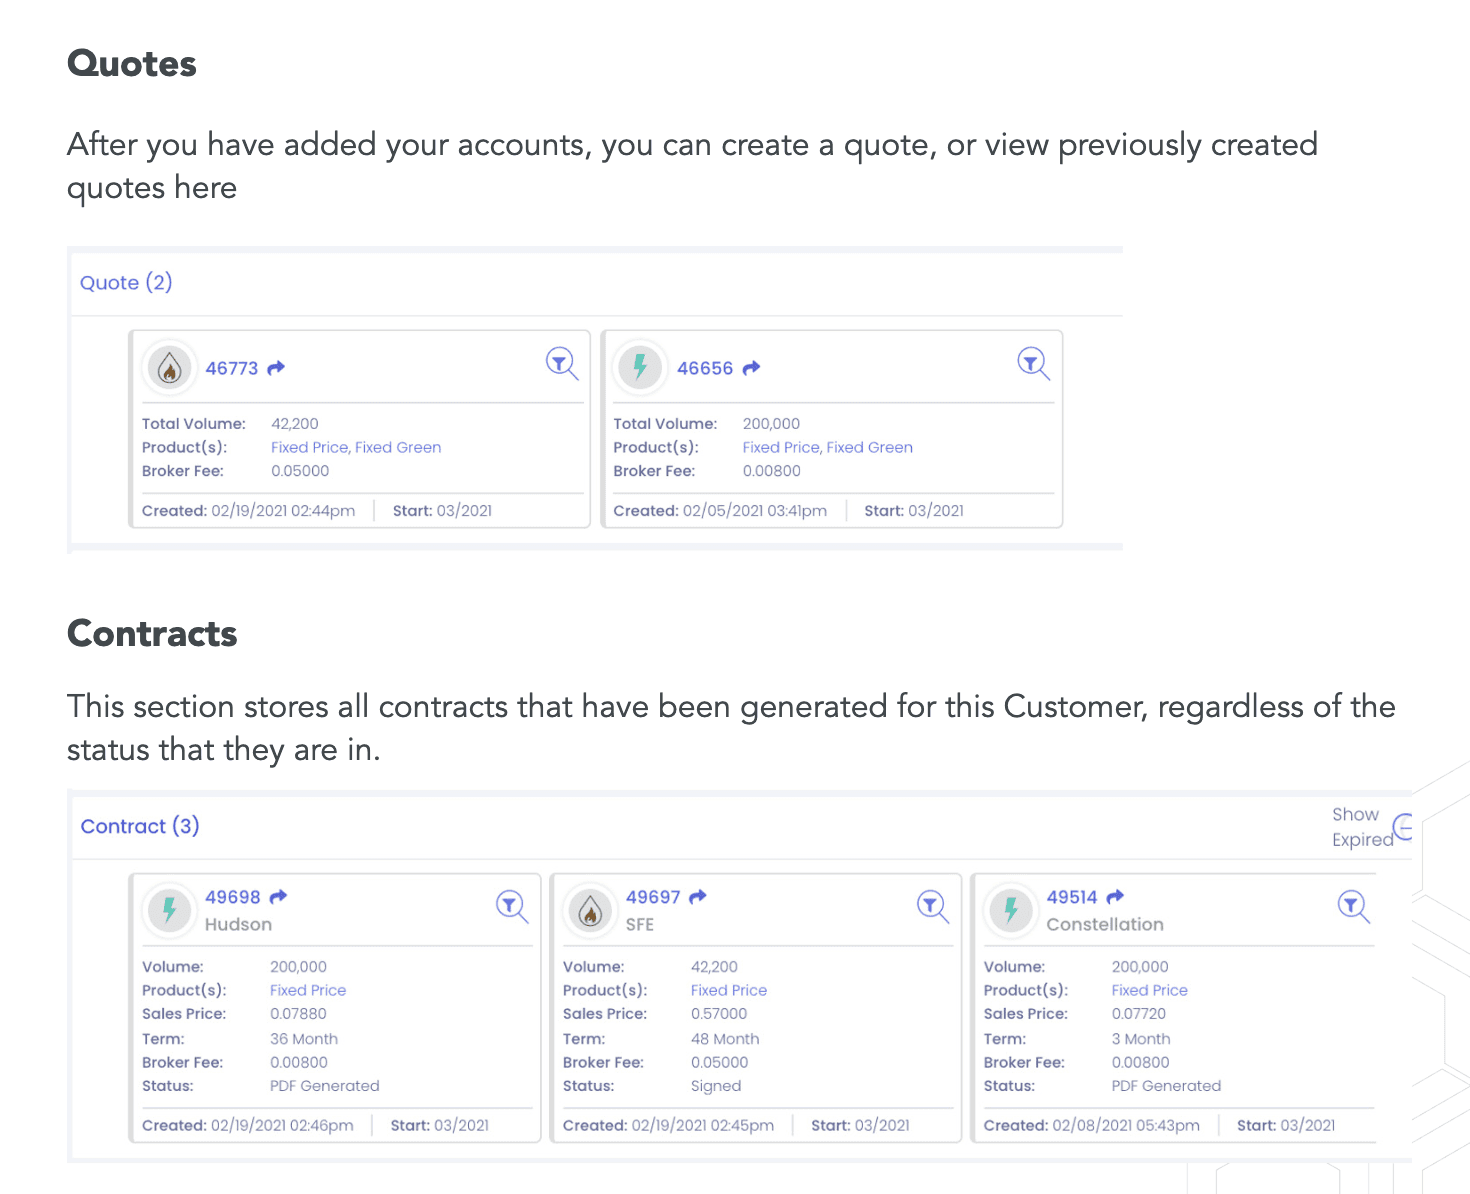This screenshot has width=1470, height=1194.
Task: Open quote number 46773 link
Action: tap(232, 368)
